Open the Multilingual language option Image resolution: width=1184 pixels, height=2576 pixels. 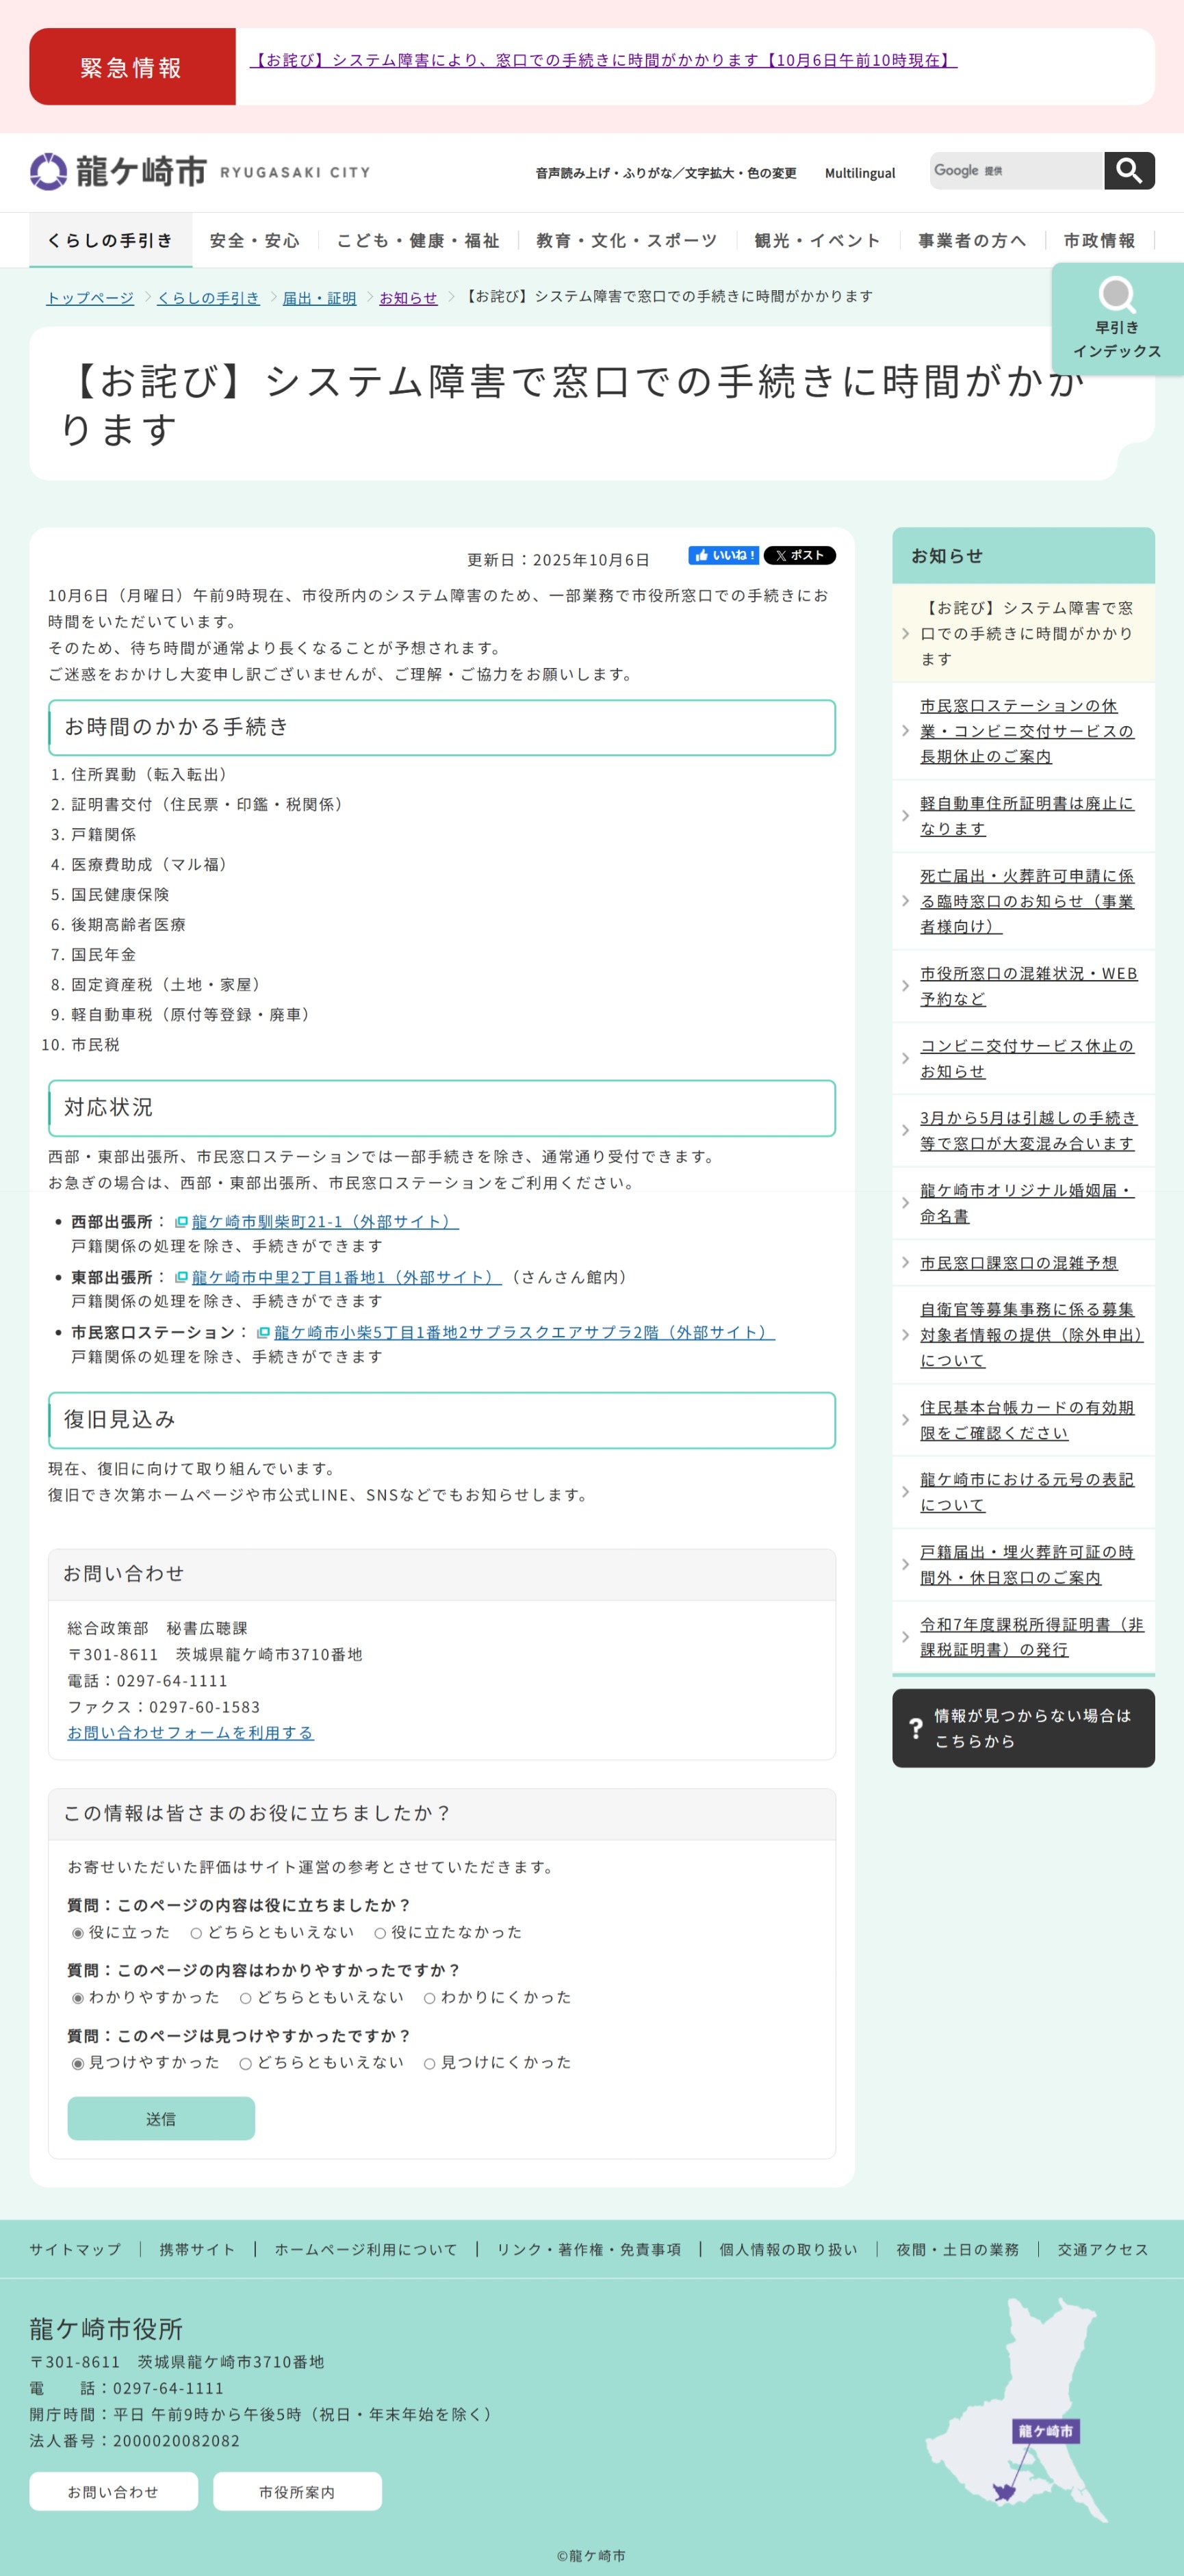[859, 173]
